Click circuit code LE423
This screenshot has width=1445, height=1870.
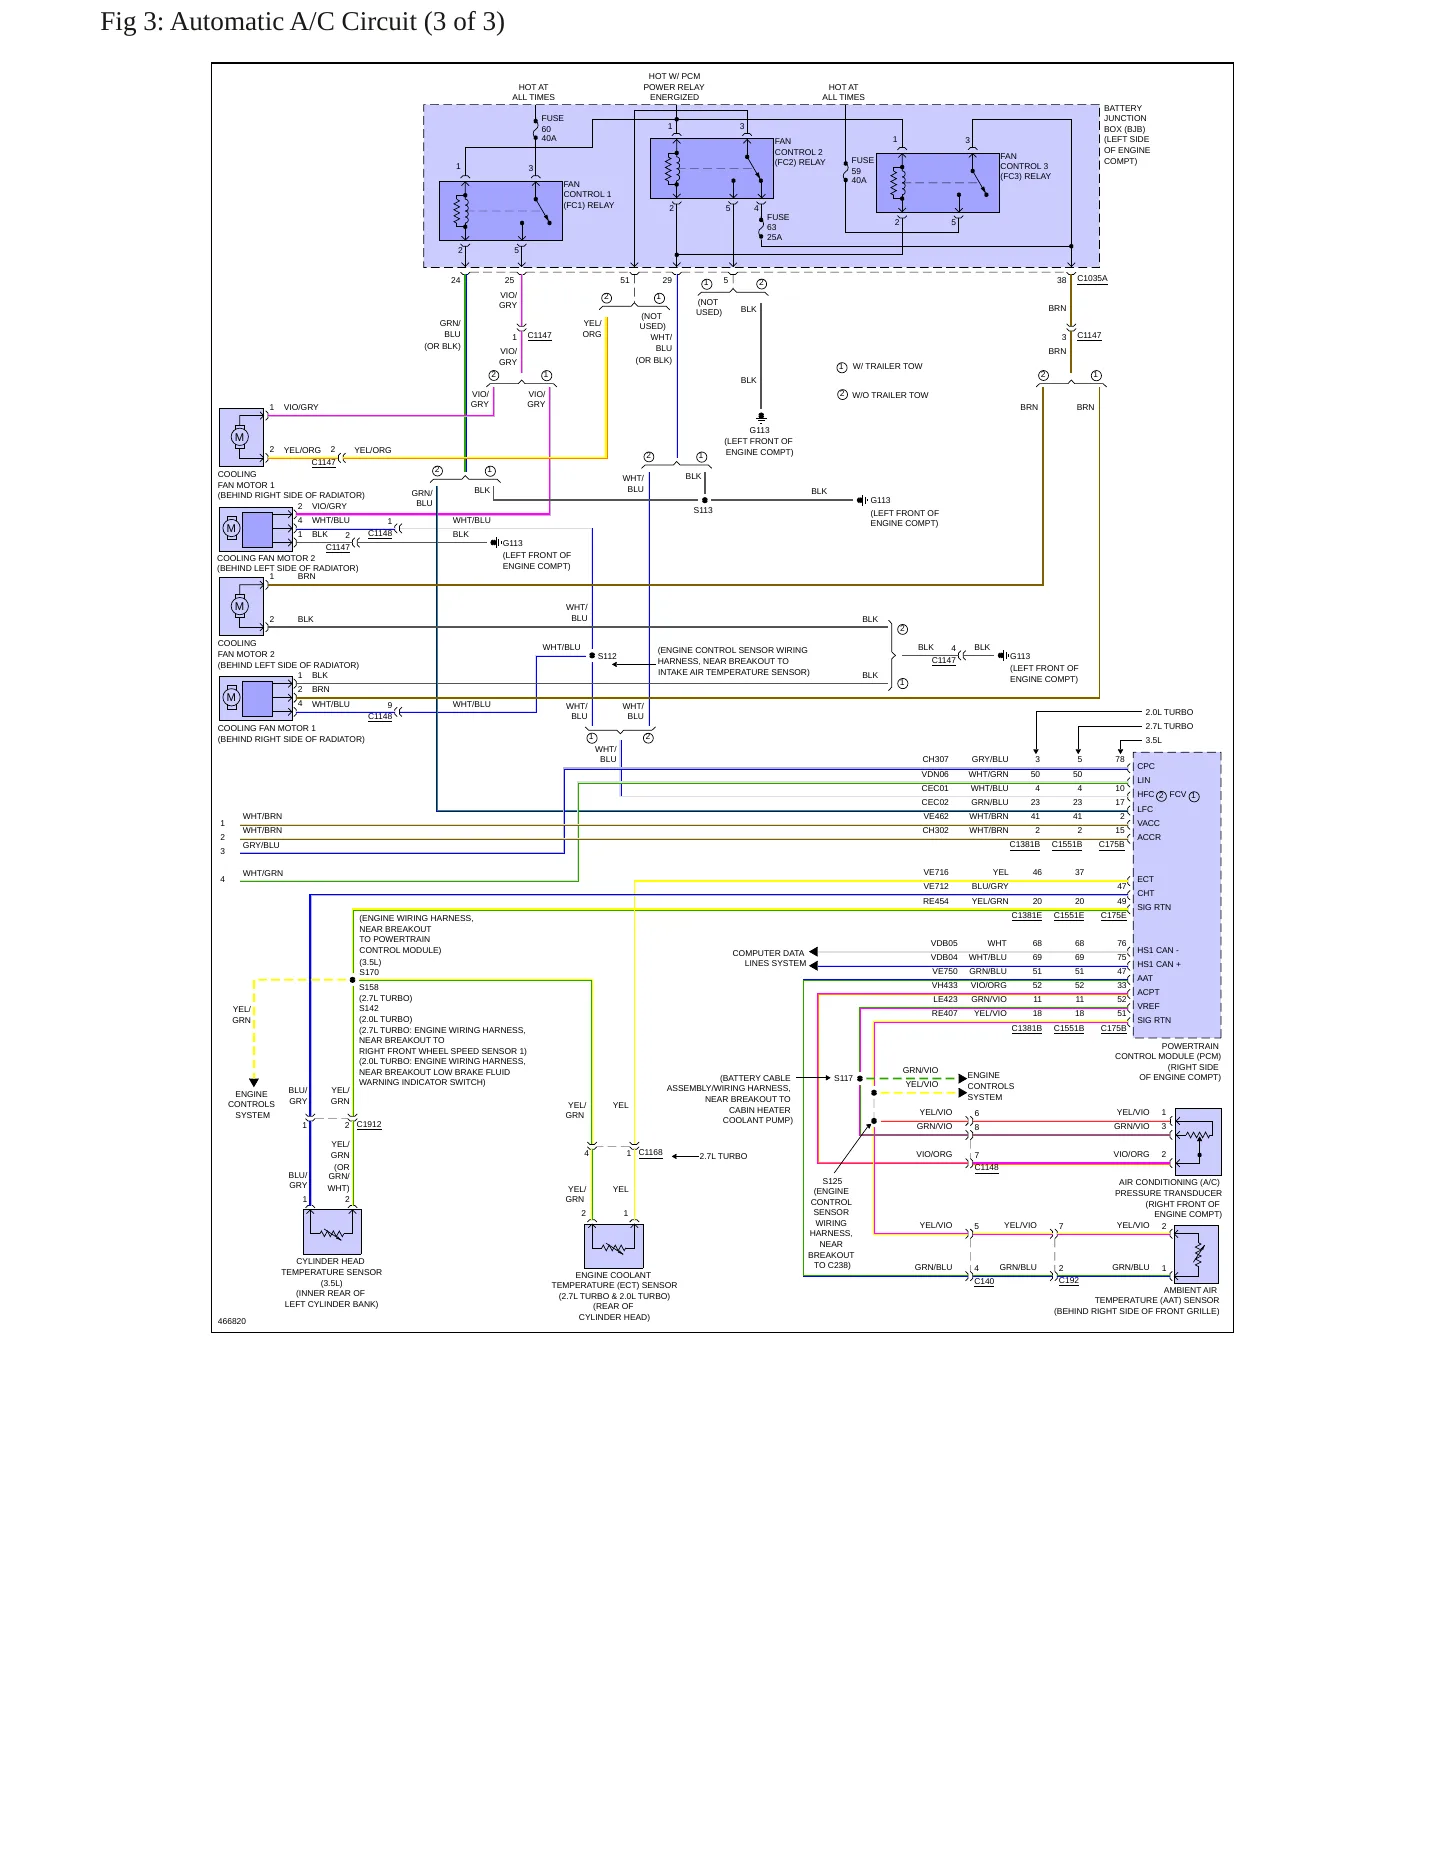[945, 999]
